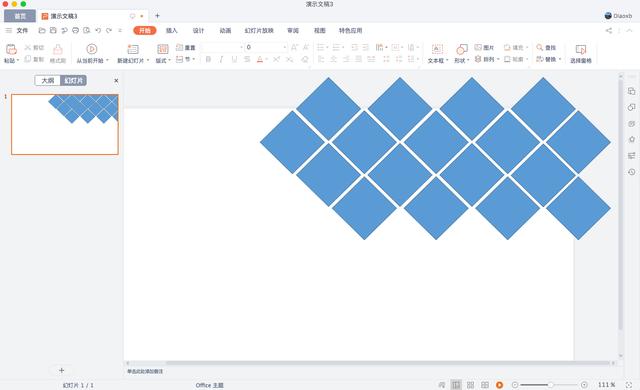Viewport: 640px width, 390px height.
Task: Click the Print Preview icon in quick access bar
Action: (x=87, y=31)
